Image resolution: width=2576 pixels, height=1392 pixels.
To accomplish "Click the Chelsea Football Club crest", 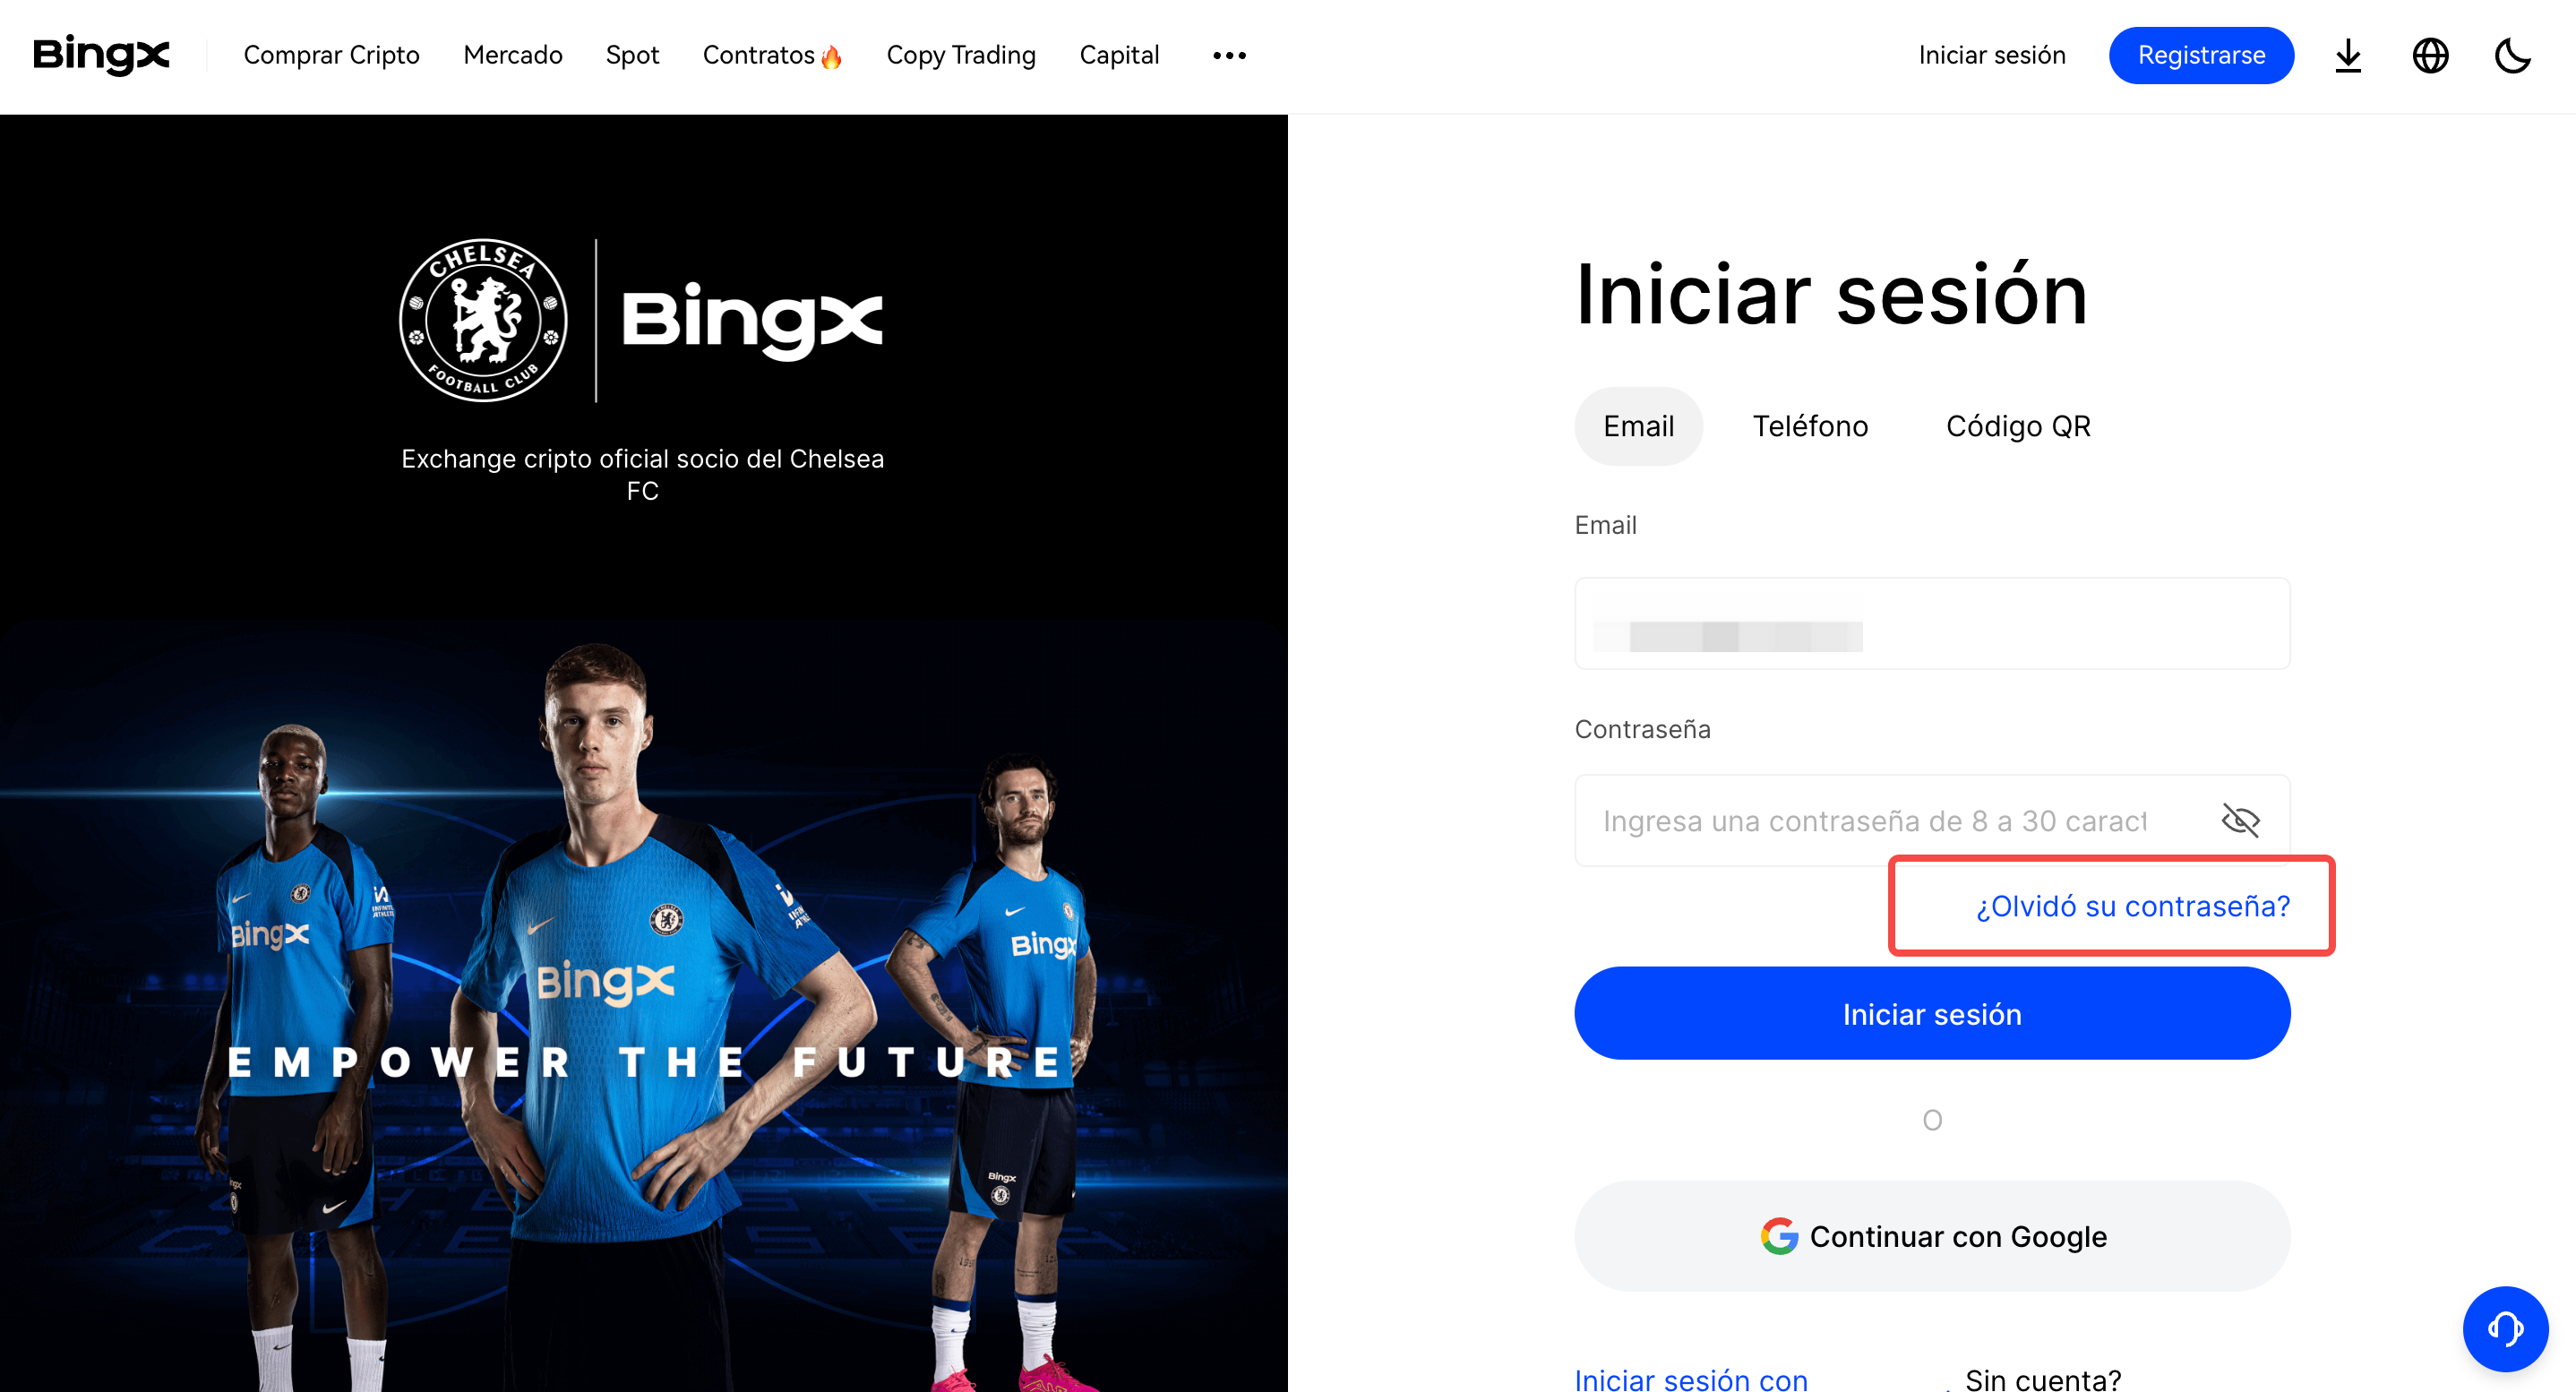I will click(483, 320).
